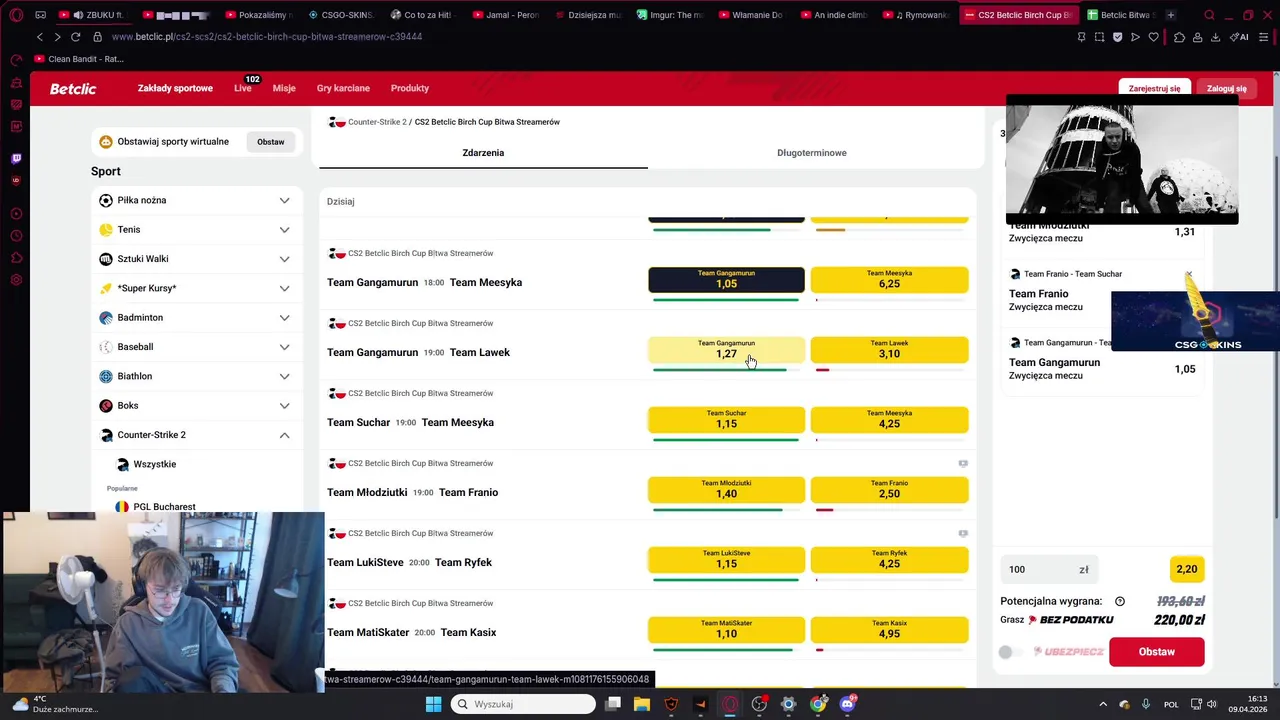Viewport: 1280px width, 720px height.
Task: Click the Tenis ball icon
Action: [x=106, y=229]
